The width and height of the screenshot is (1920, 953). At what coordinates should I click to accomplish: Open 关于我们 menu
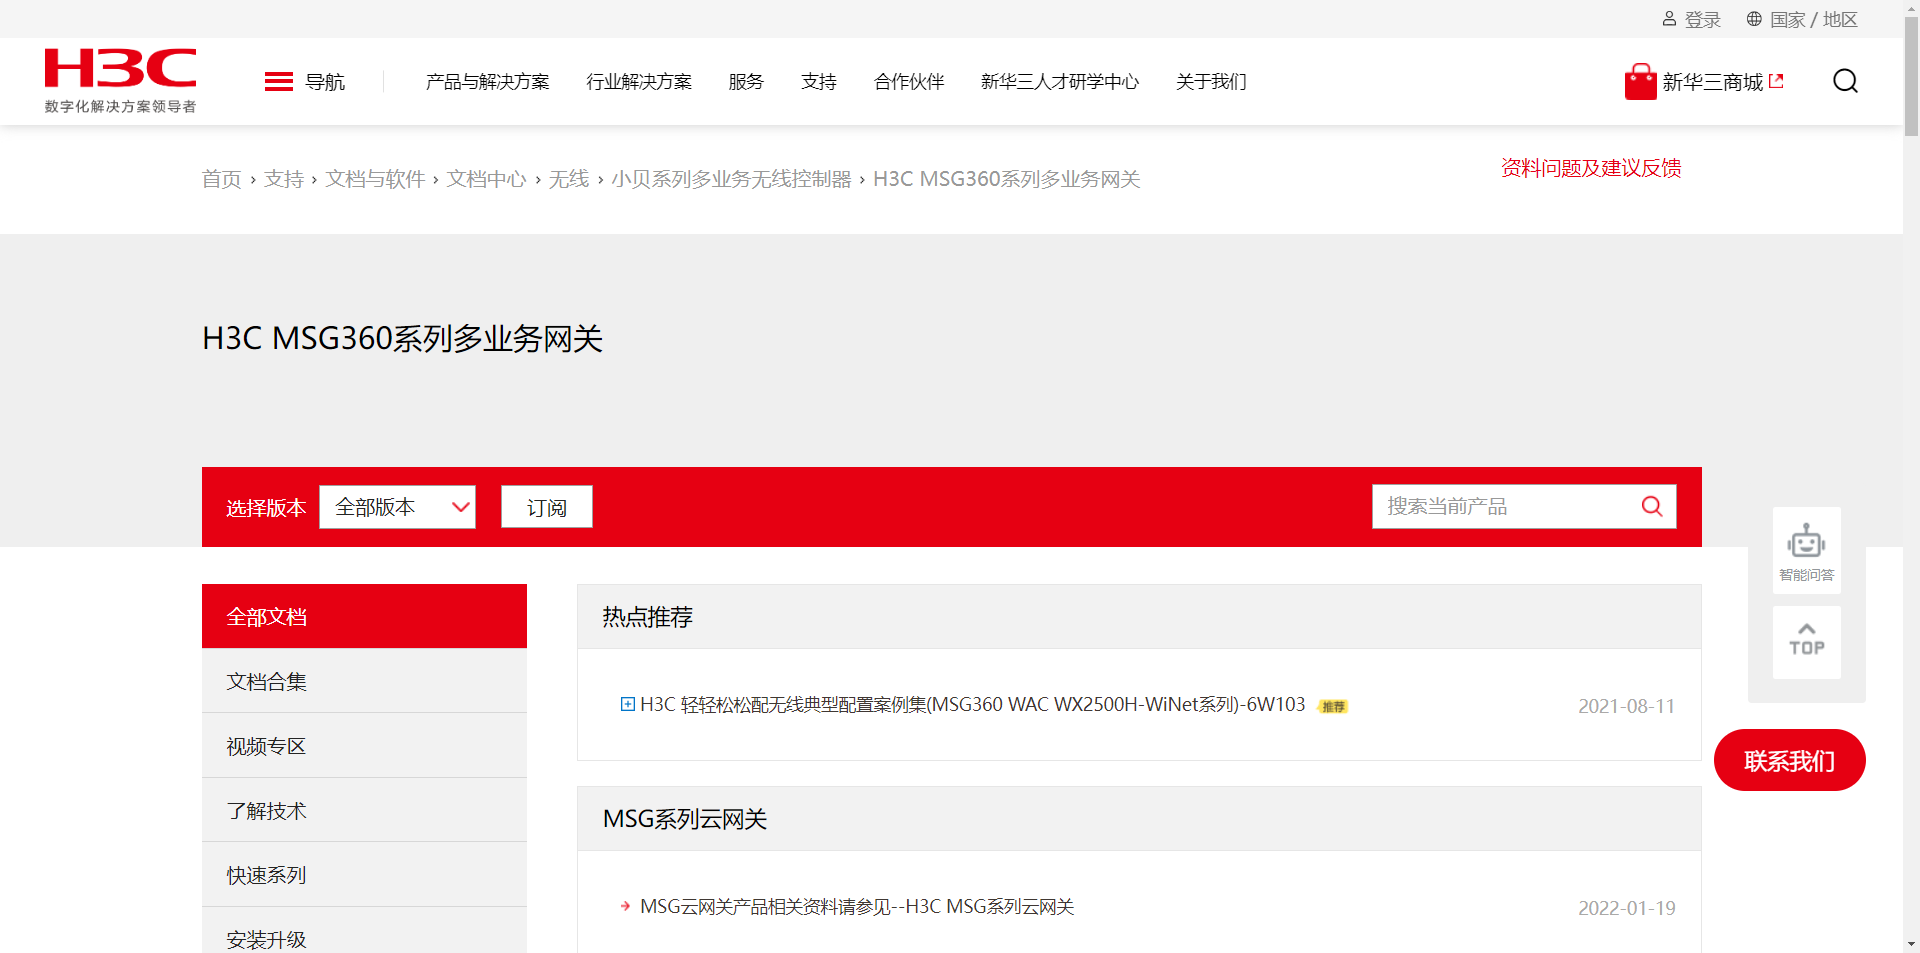[x=1211, y=82]
